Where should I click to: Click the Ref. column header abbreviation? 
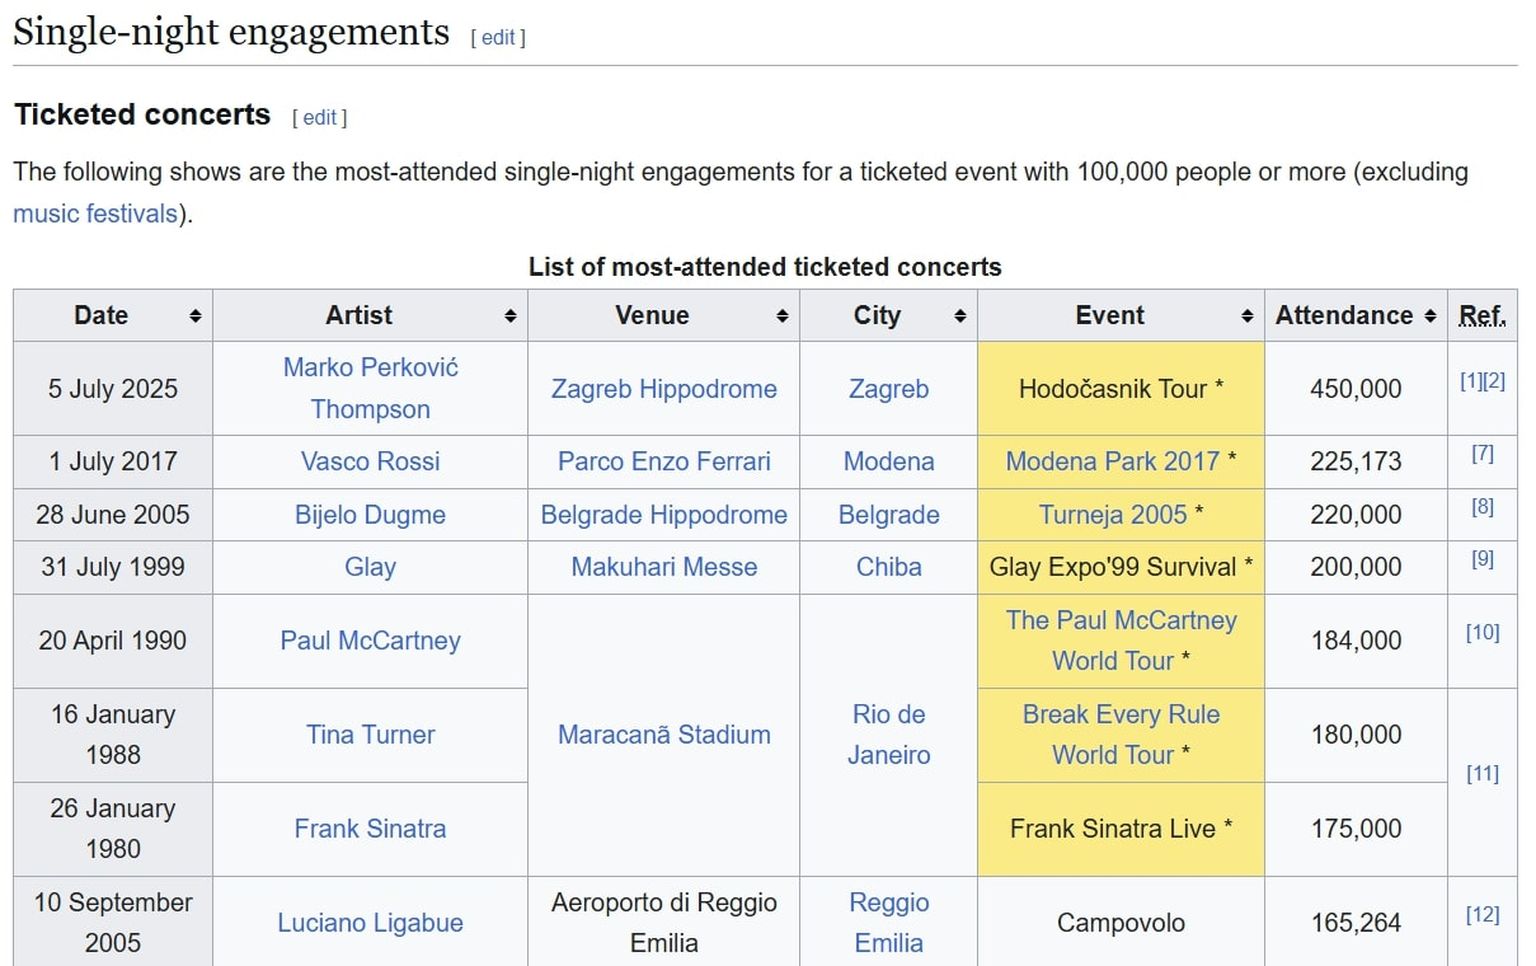tap(1482, 316)
